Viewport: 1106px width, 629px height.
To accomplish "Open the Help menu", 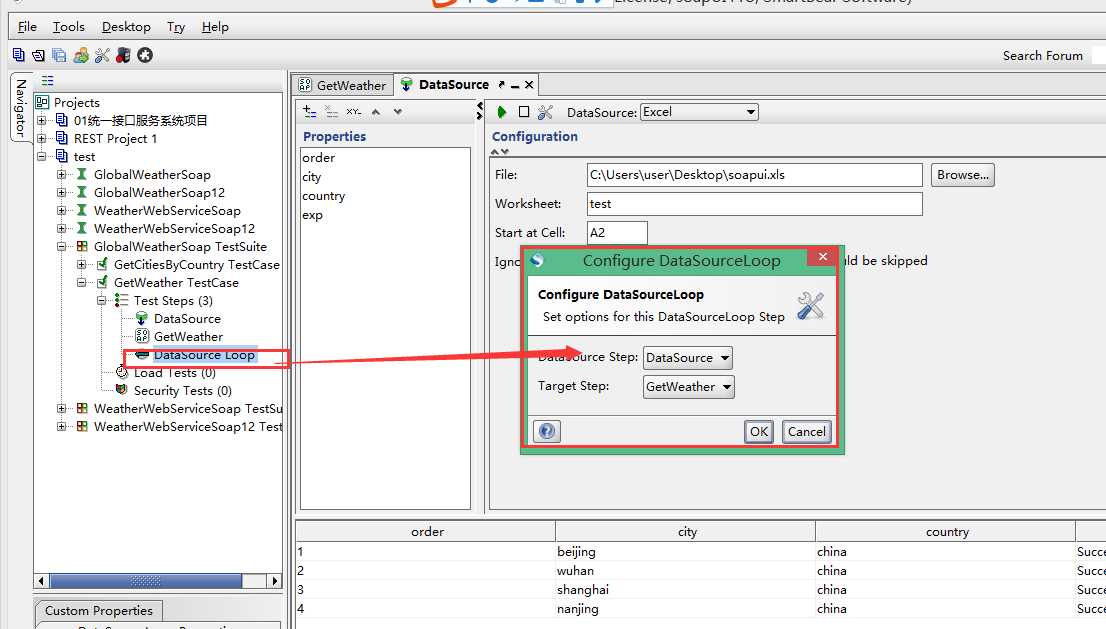I will (215, 27).
